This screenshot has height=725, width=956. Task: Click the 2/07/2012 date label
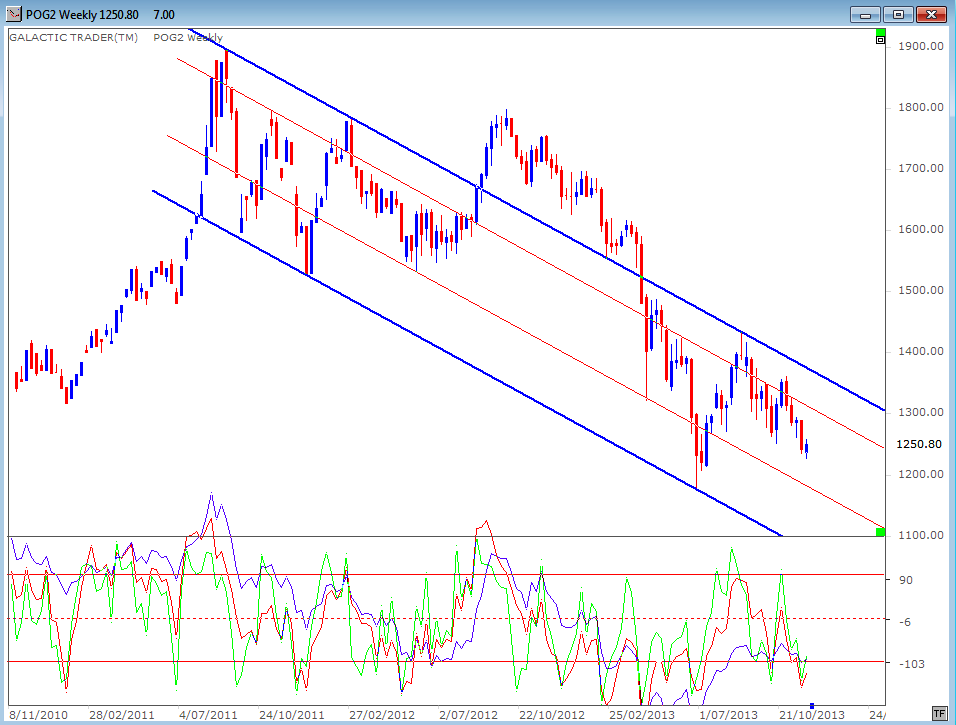[468, 715]
